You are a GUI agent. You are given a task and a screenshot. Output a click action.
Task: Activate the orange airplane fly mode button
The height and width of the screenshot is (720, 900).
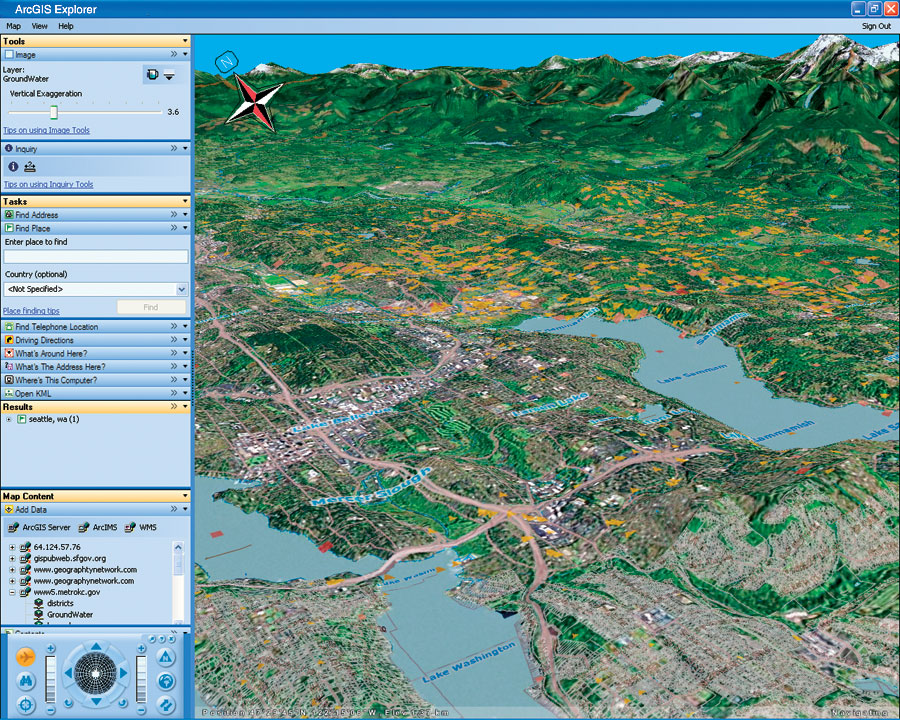tap(25, 657)
